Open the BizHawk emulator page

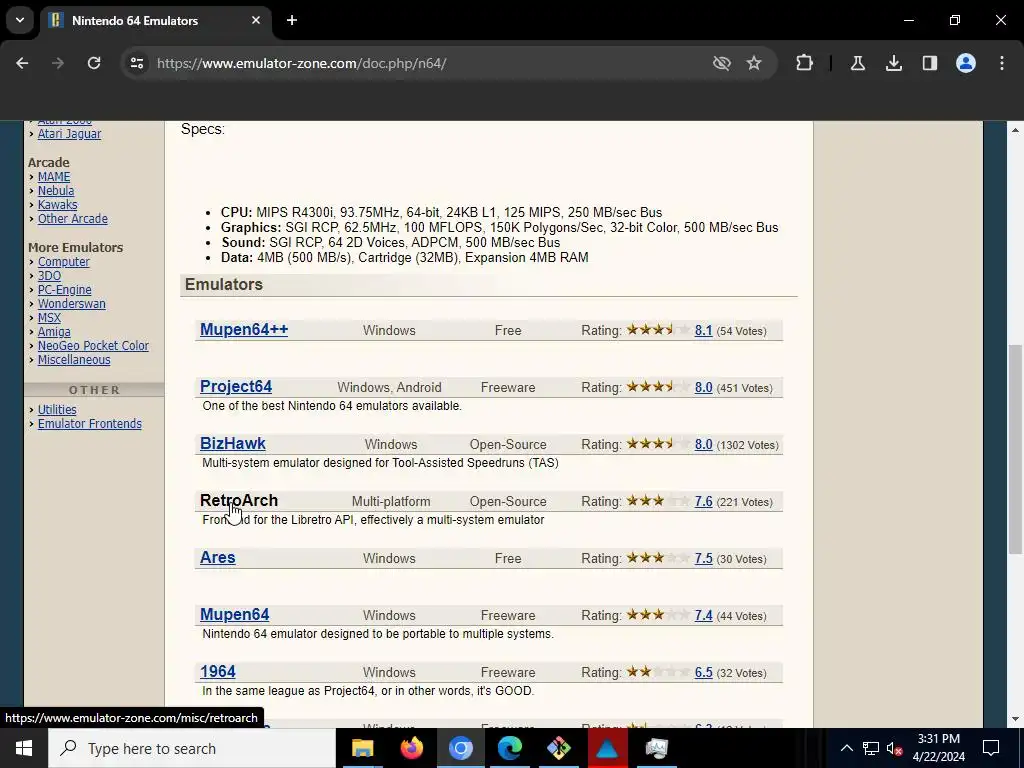(x=232, y=443)
